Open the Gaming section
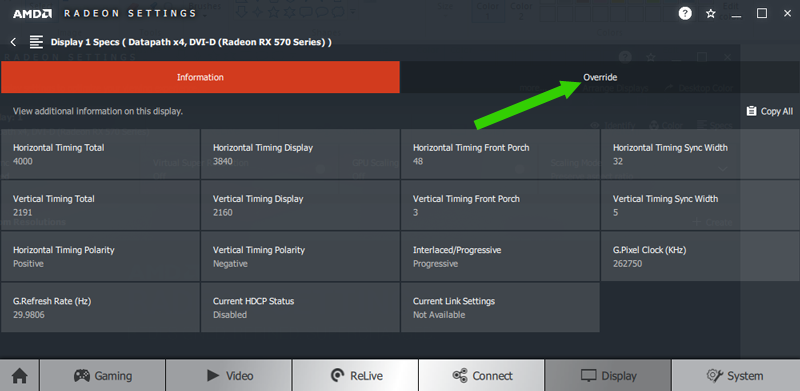The height and width of the screenshot is (391, 800). [103, 376]
